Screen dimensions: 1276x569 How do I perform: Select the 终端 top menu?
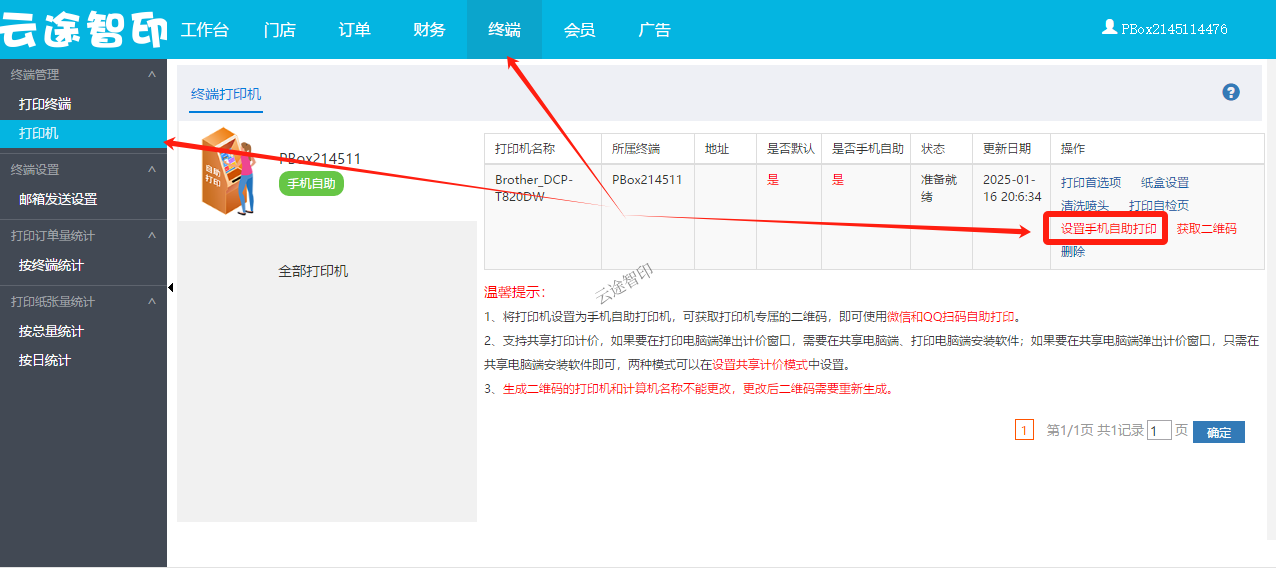[x=504, y=30]
